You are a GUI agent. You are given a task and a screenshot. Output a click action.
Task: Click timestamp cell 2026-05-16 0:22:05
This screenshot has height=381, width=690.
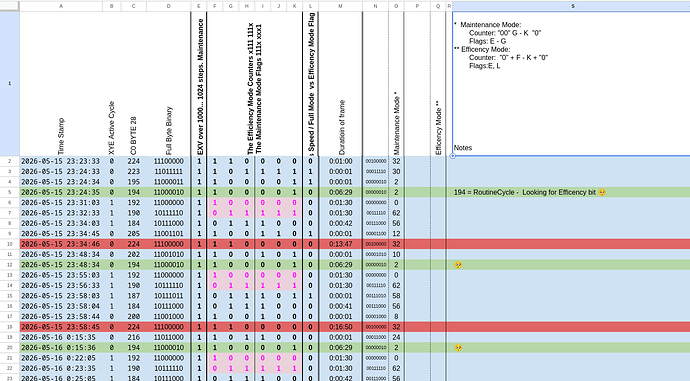61,358
